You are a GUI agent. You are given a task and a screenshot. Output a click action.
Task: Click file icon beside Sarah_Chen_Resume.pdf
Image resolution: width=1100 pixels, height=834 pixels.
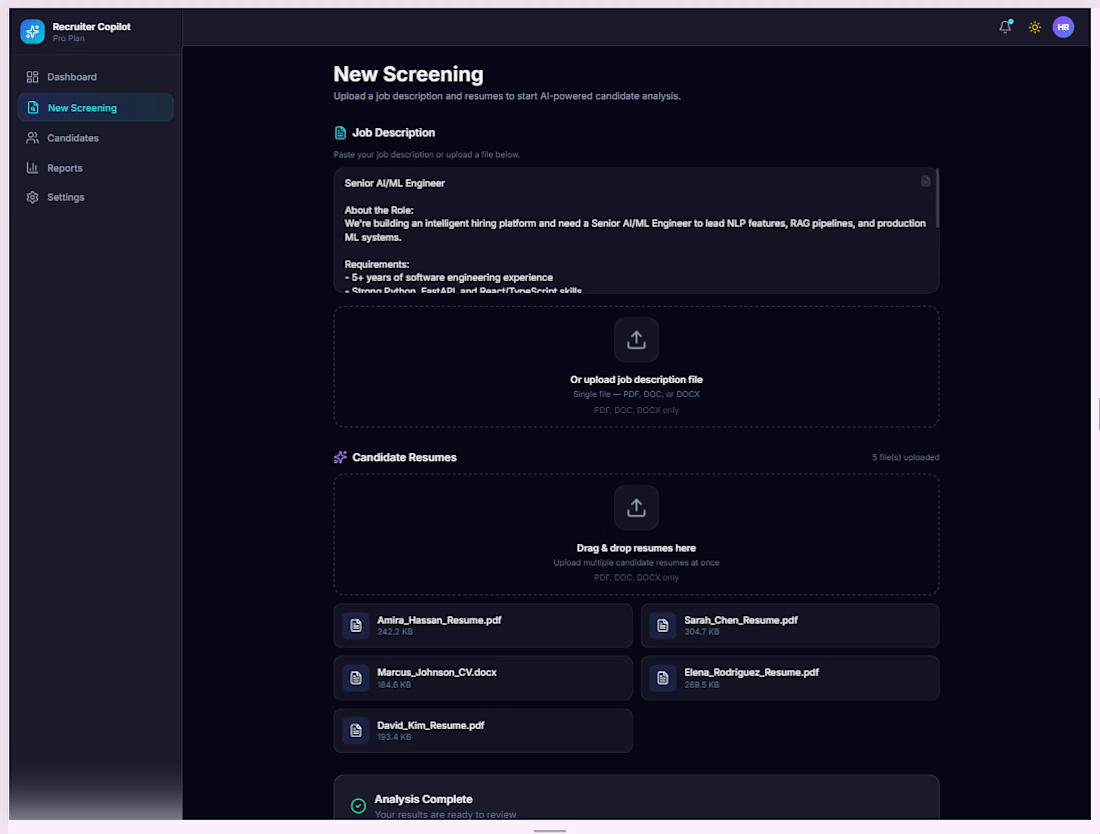663,626
